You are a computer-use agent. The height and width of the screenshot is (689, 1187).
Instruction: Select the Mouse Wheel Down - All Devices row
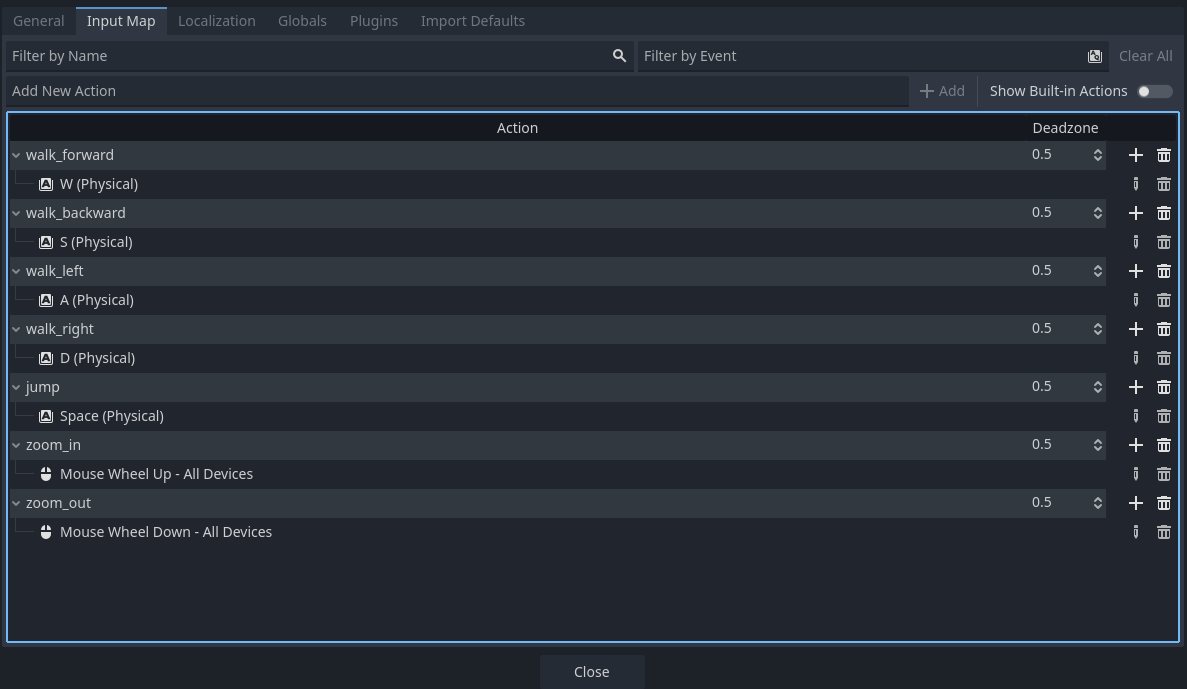tap(557, 532)
